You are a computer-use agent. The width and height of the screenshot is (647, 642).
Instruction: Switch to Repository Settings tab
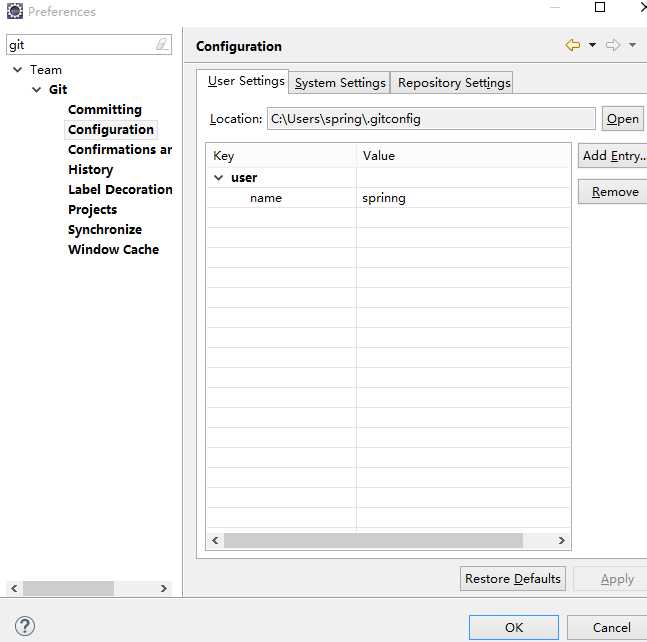pyautogui.click(x=453, y=83)
